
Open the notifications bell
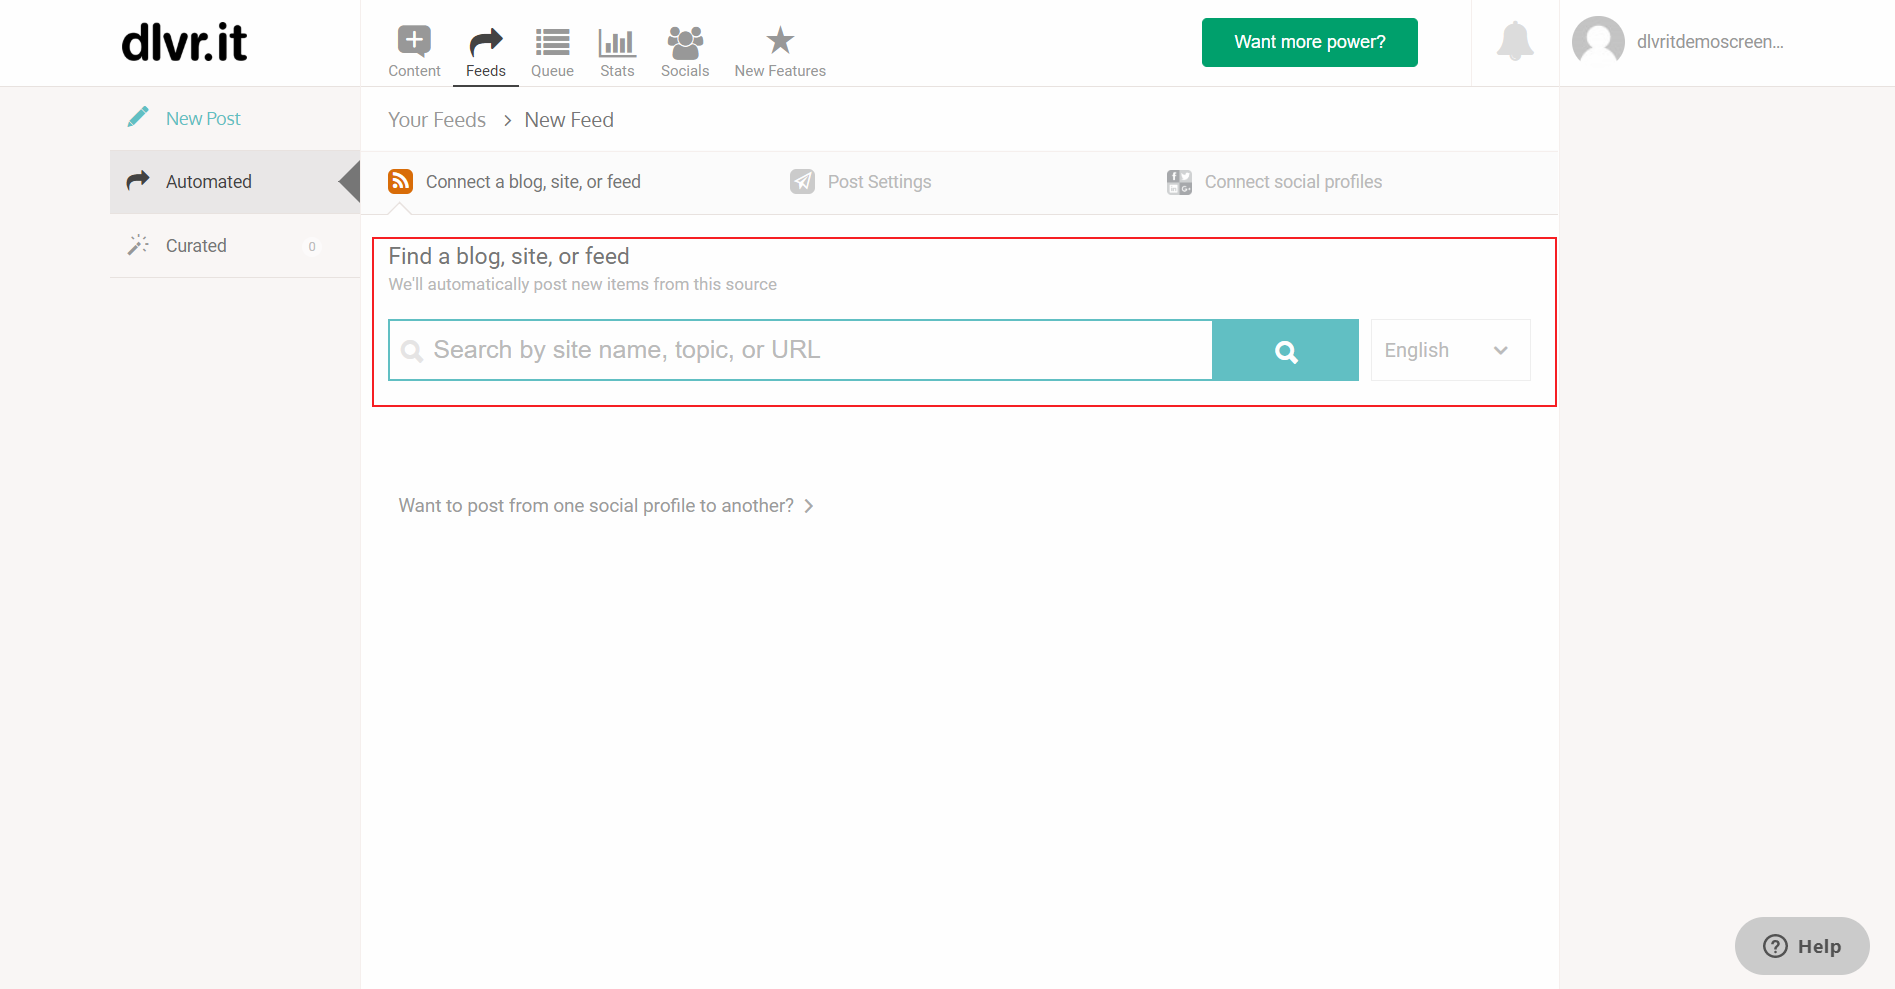[1515, 42]
